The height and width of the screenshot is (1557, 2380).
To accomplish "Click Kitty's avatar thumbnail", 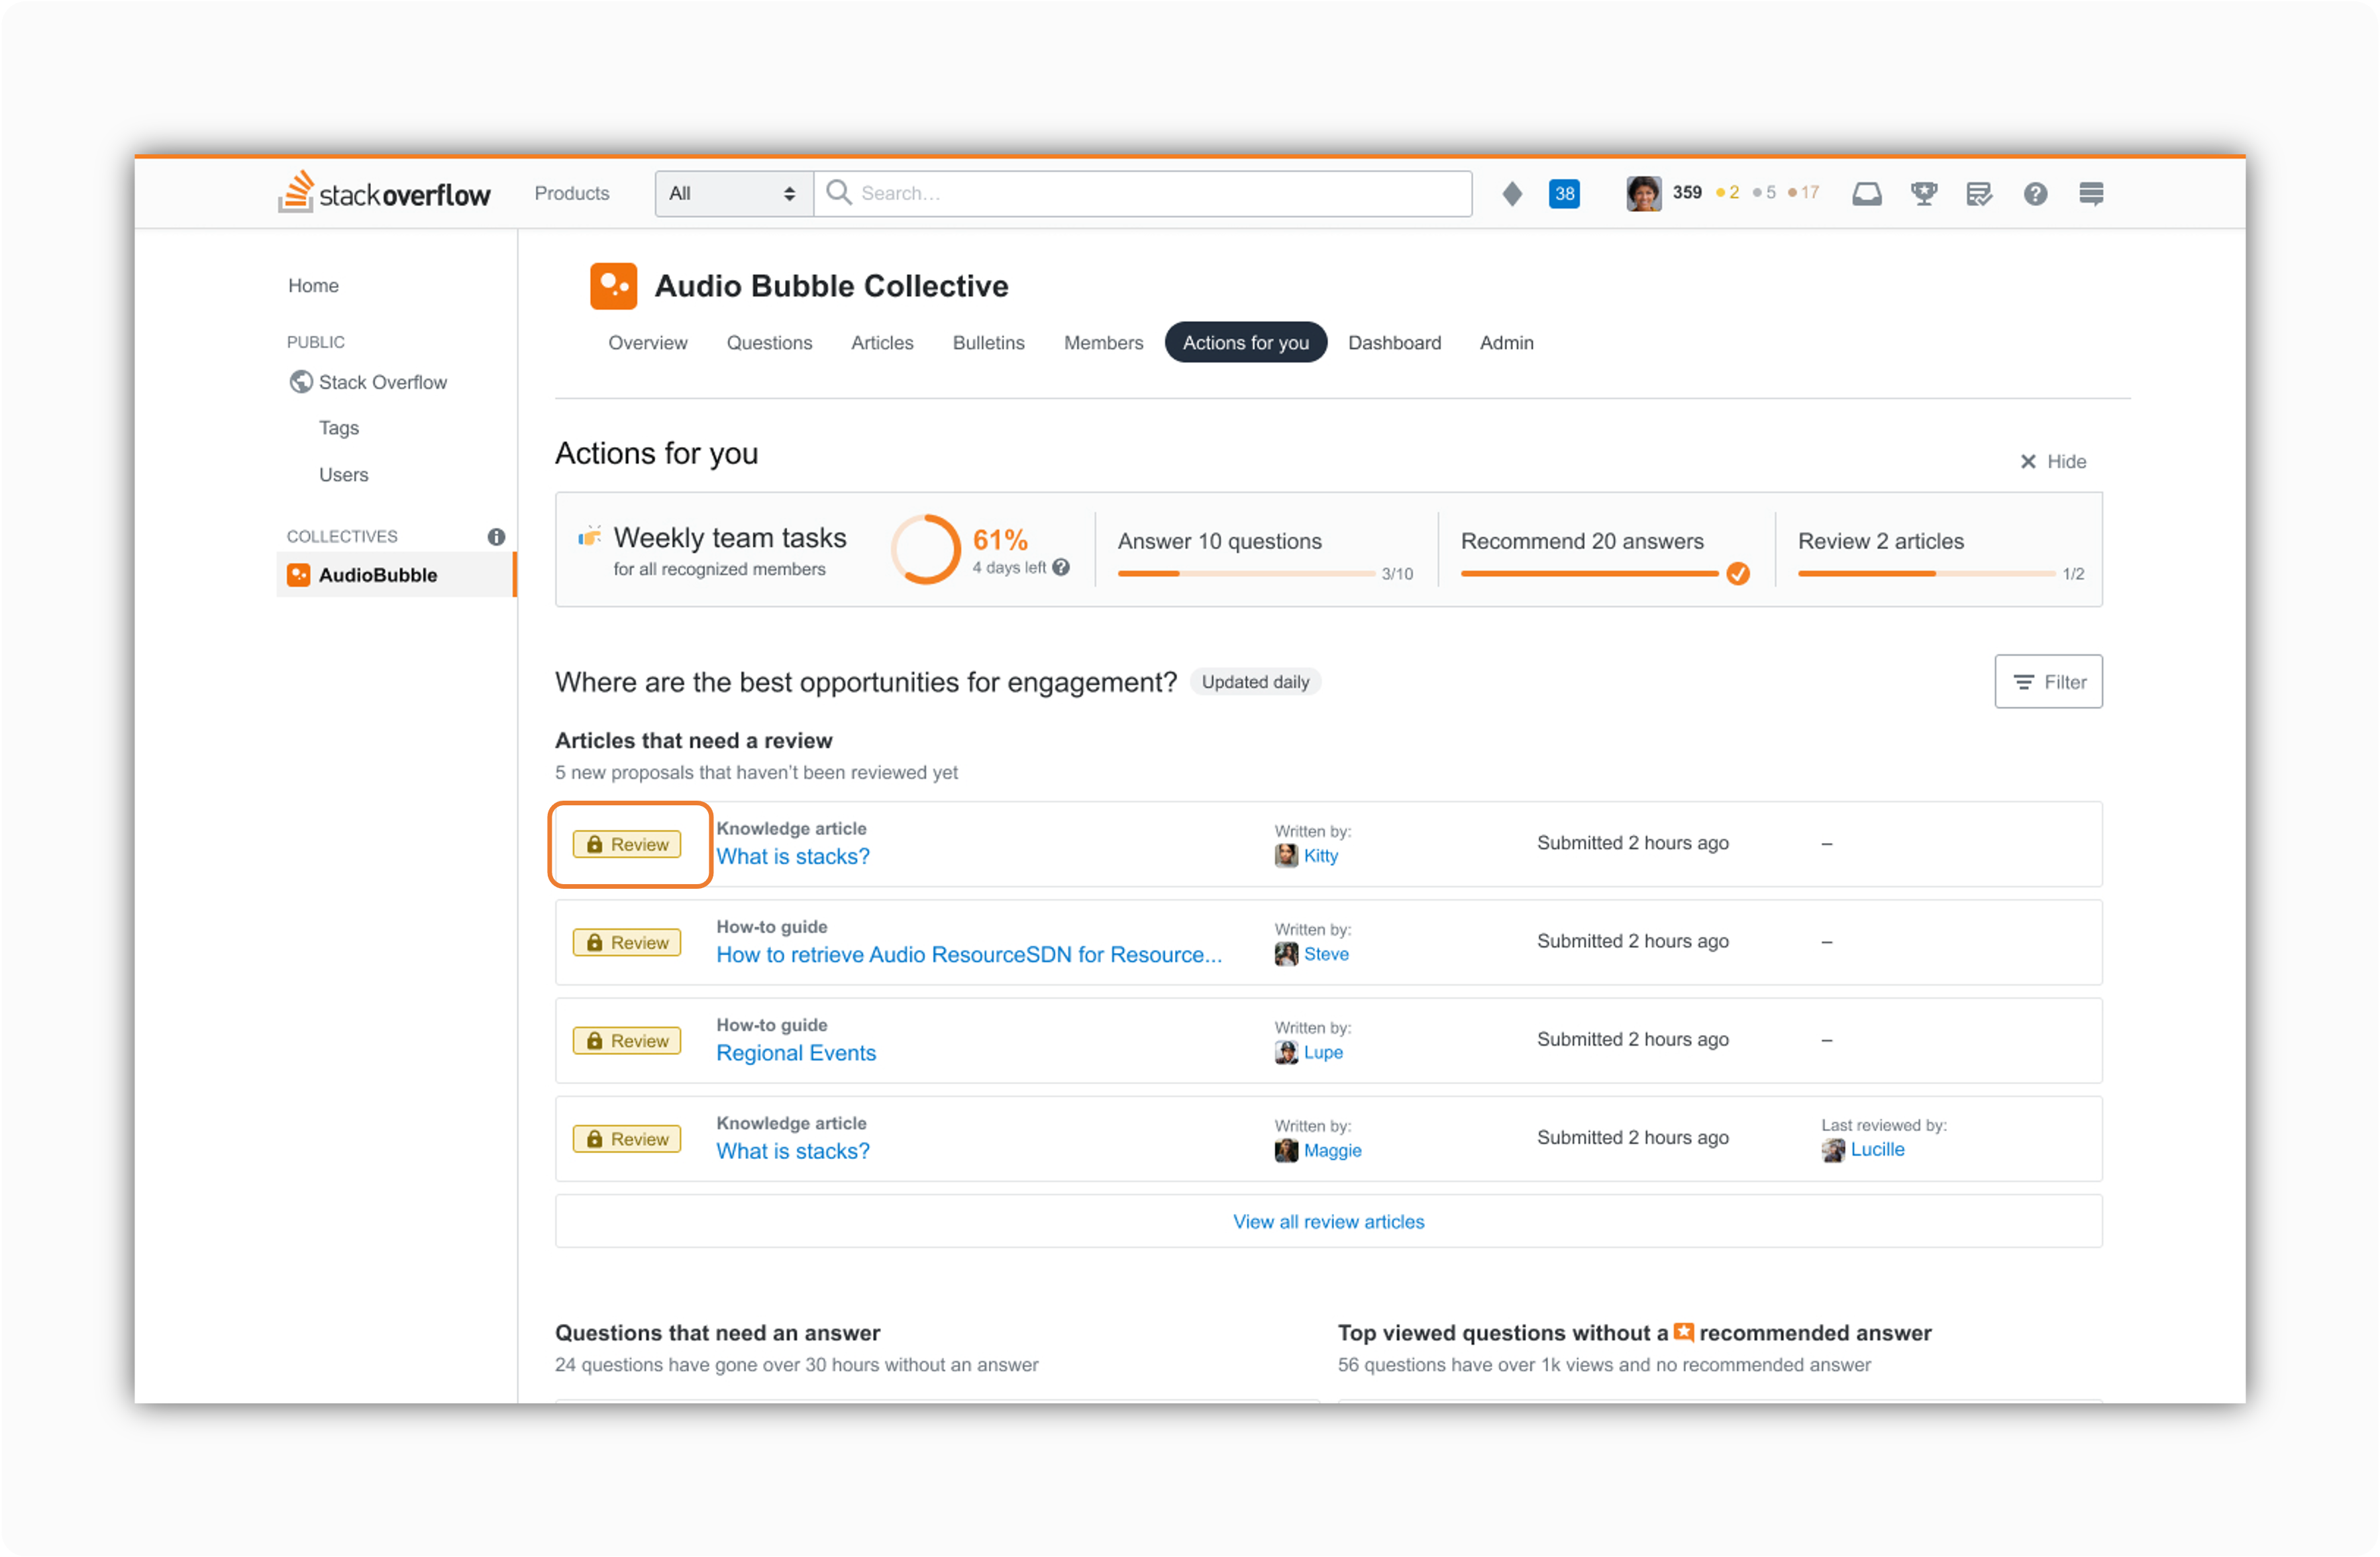I will coord(1286,856).
